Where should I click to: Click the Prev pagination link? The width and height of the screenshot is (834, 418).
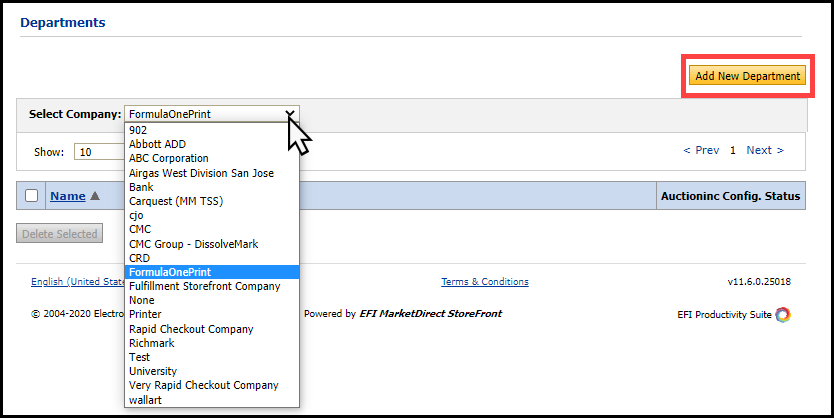tap(701, 150)
